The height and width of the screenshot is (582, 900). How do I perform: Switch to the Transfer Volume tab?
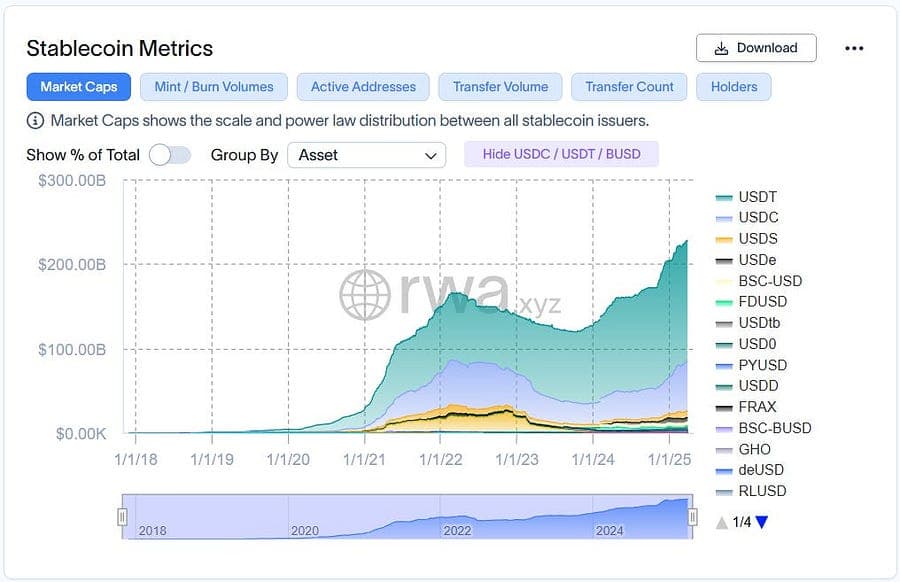[500, 87]
